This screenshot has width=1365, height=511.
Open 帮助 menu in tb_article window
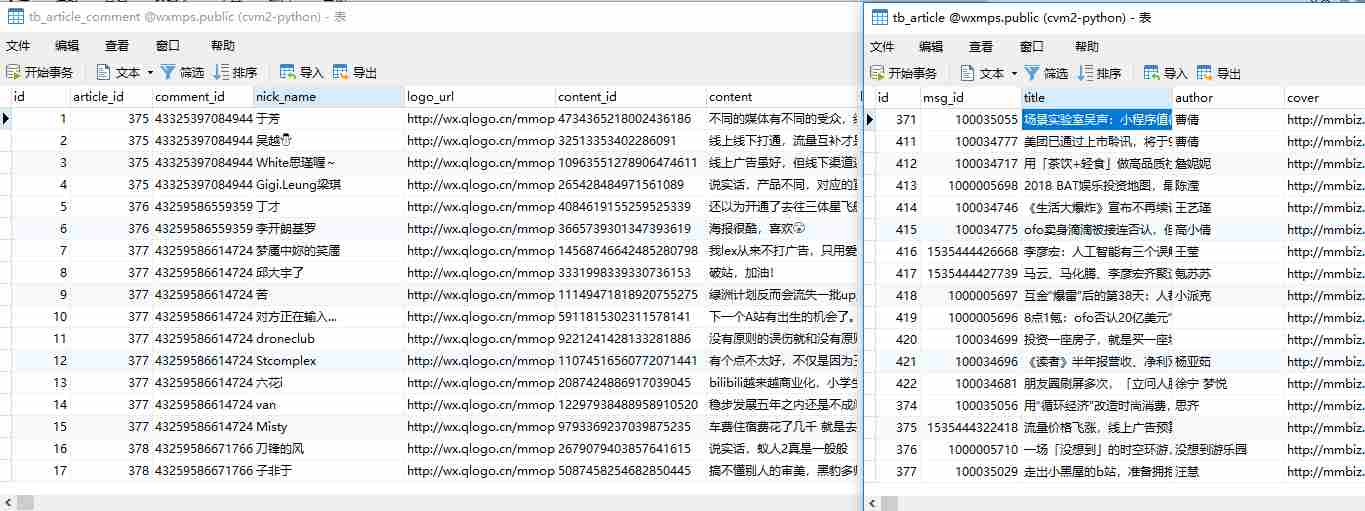pyautogui.click(x=1087, y=47)
